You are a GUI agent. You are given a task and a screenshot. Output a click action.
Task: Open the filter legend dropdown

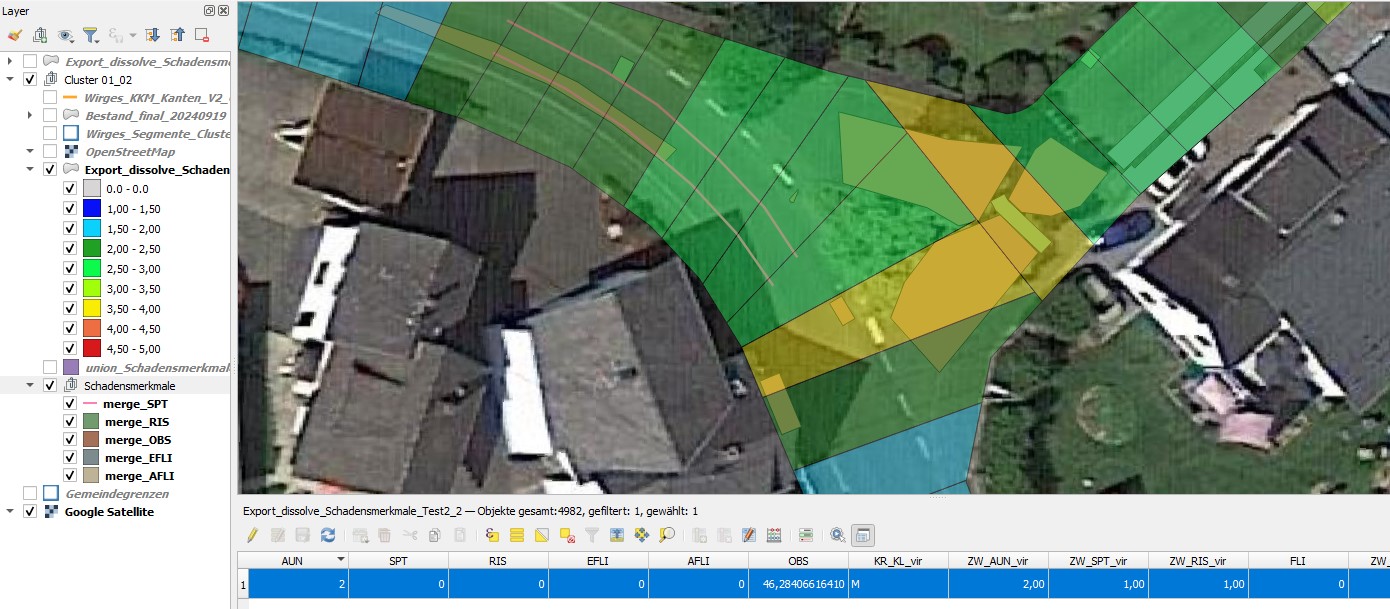92,35
